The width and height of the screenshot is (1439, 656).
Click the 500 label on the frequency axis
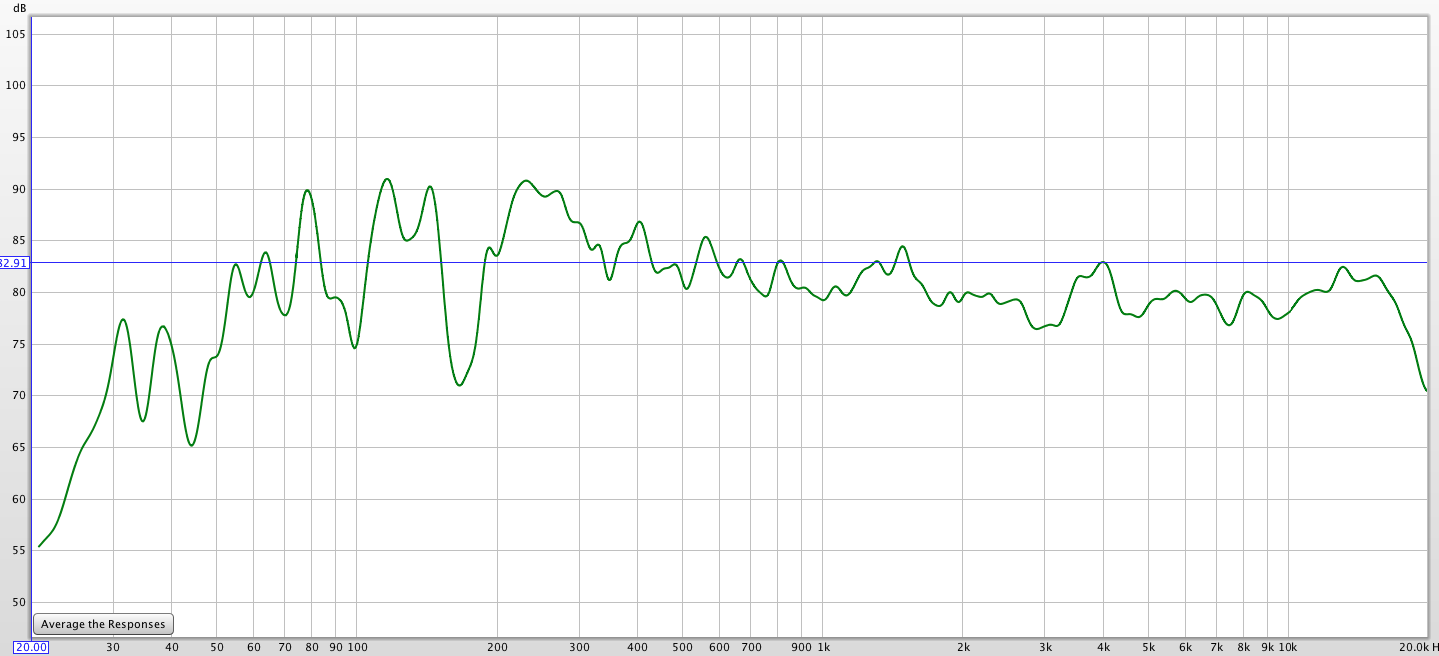683,647
